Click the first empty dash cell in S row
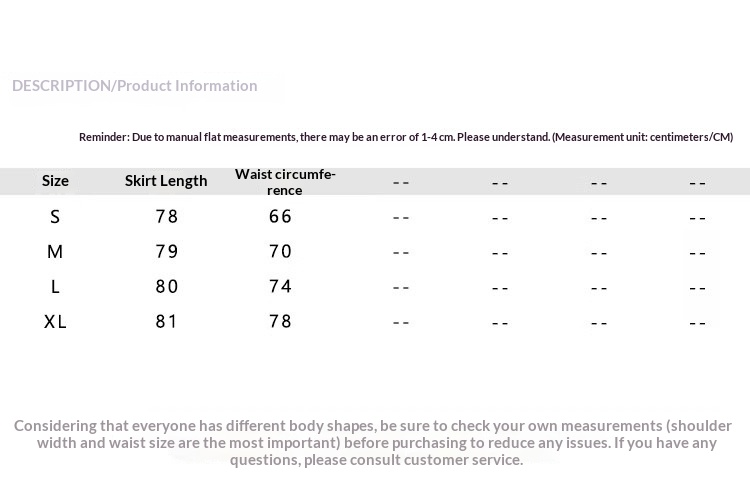Image resolution: width=750 pixels, height=485 pixels. [x=401, y=217]
